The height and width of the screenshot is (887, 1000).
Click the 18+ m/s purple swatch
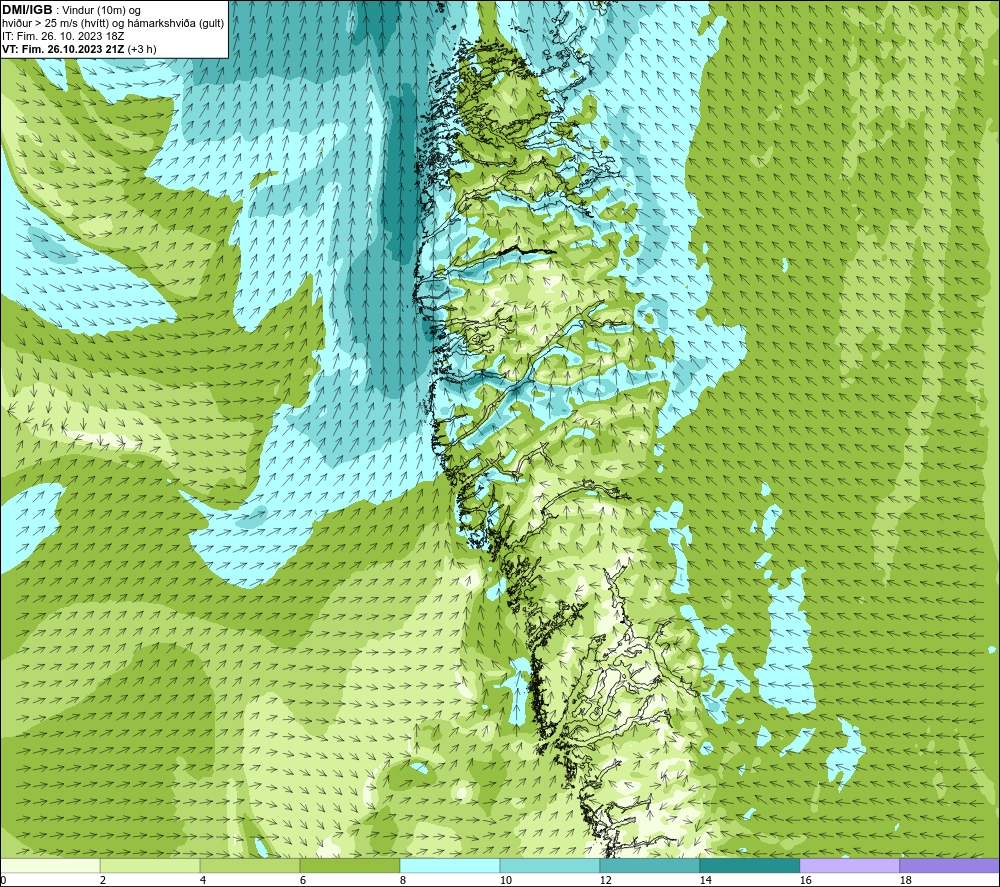click(x=950, y=865)
